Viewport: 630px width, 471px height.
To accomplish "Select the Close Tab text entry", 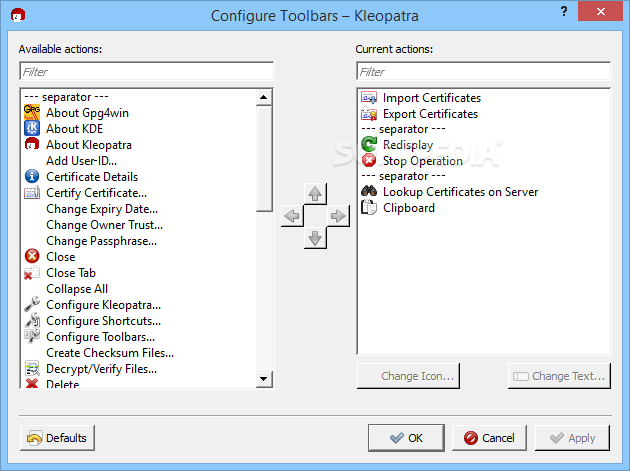I will [x=71, y=273].
